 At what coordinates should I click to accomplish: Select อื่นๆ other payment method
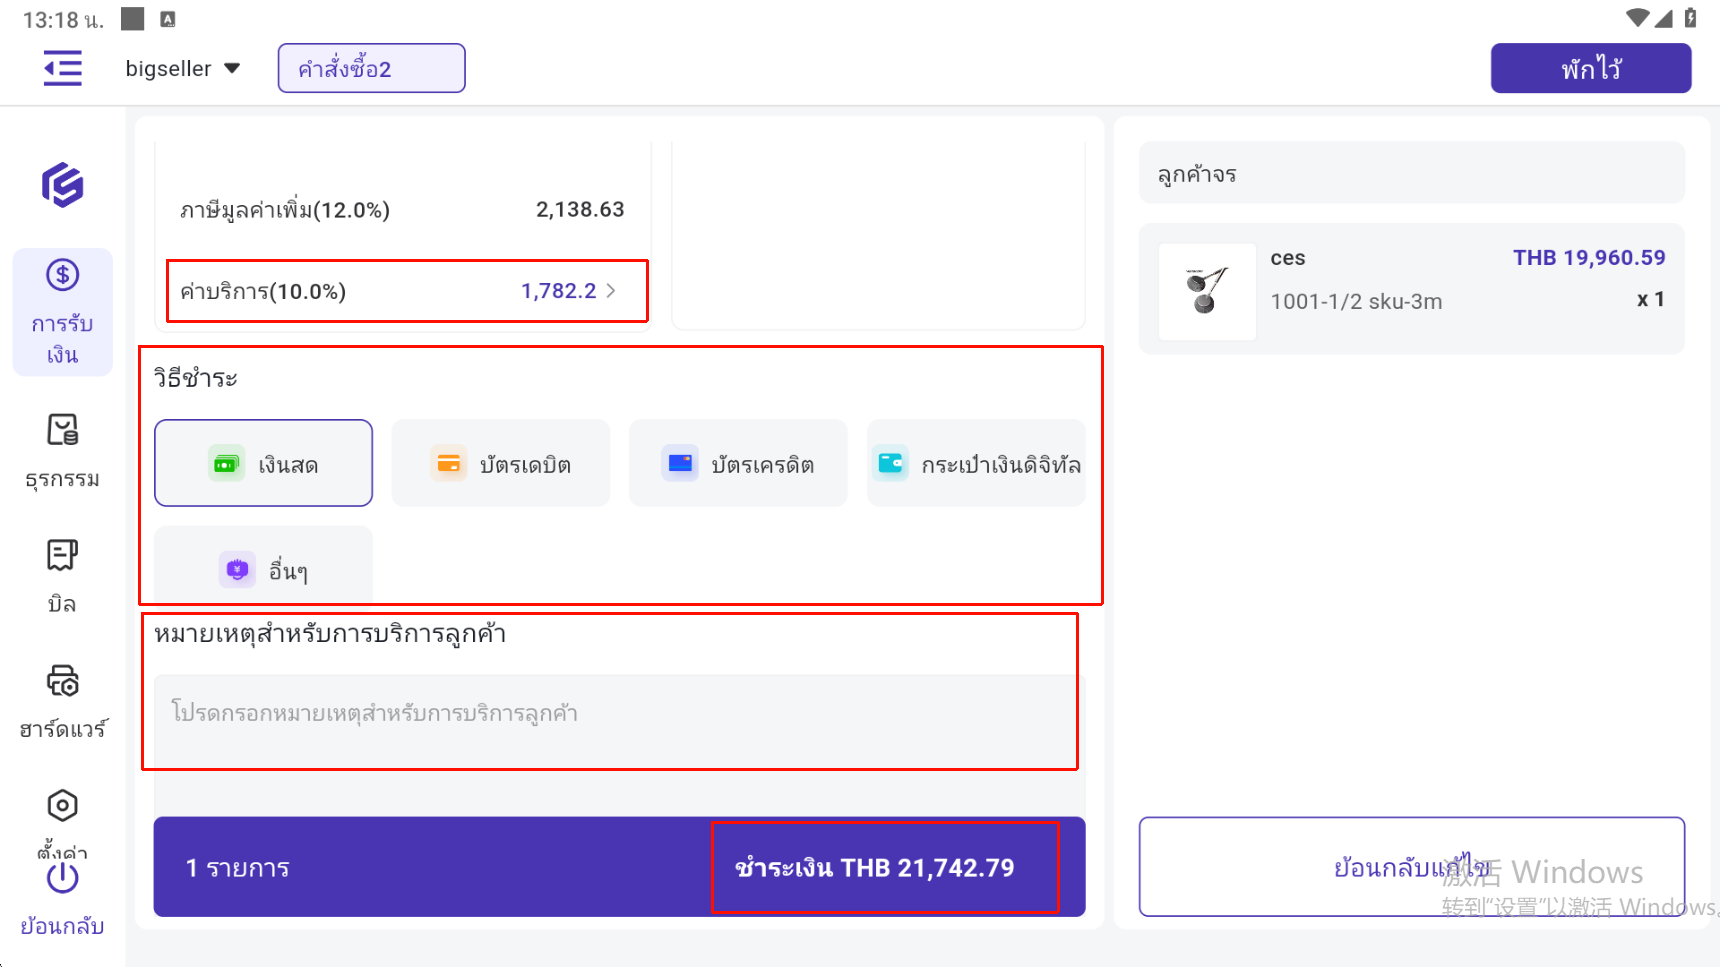264,570
